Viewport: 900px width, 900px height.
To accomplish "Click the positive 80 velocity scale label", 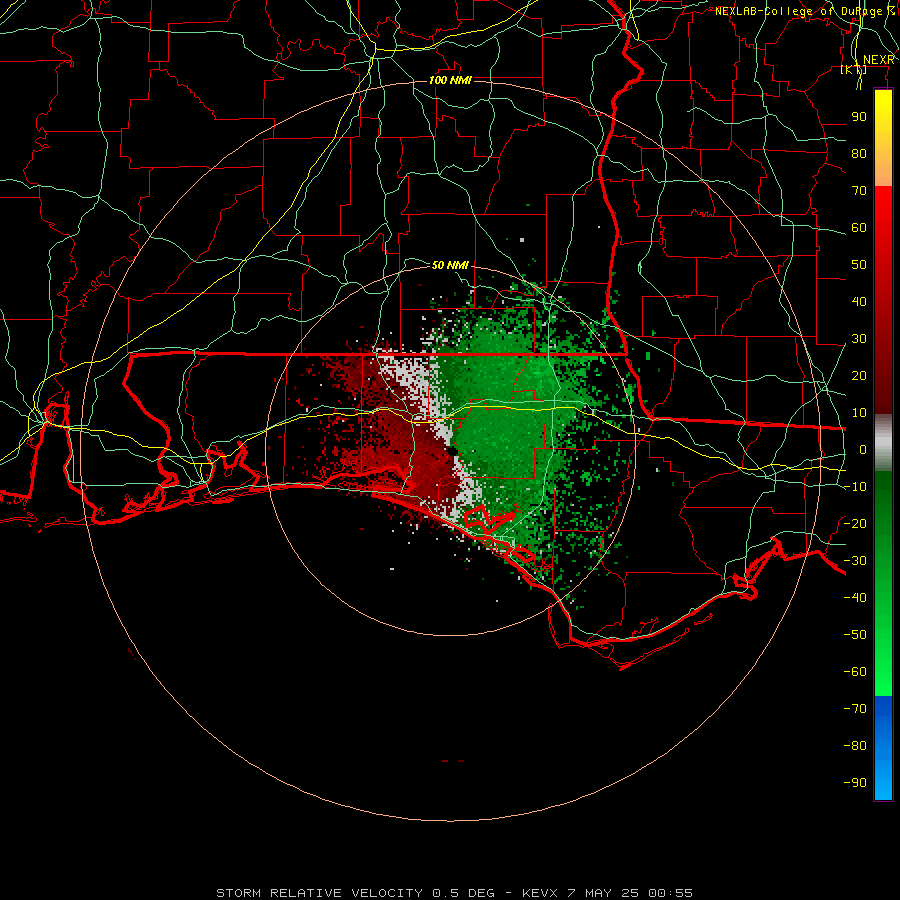I will tap(859, 153).
